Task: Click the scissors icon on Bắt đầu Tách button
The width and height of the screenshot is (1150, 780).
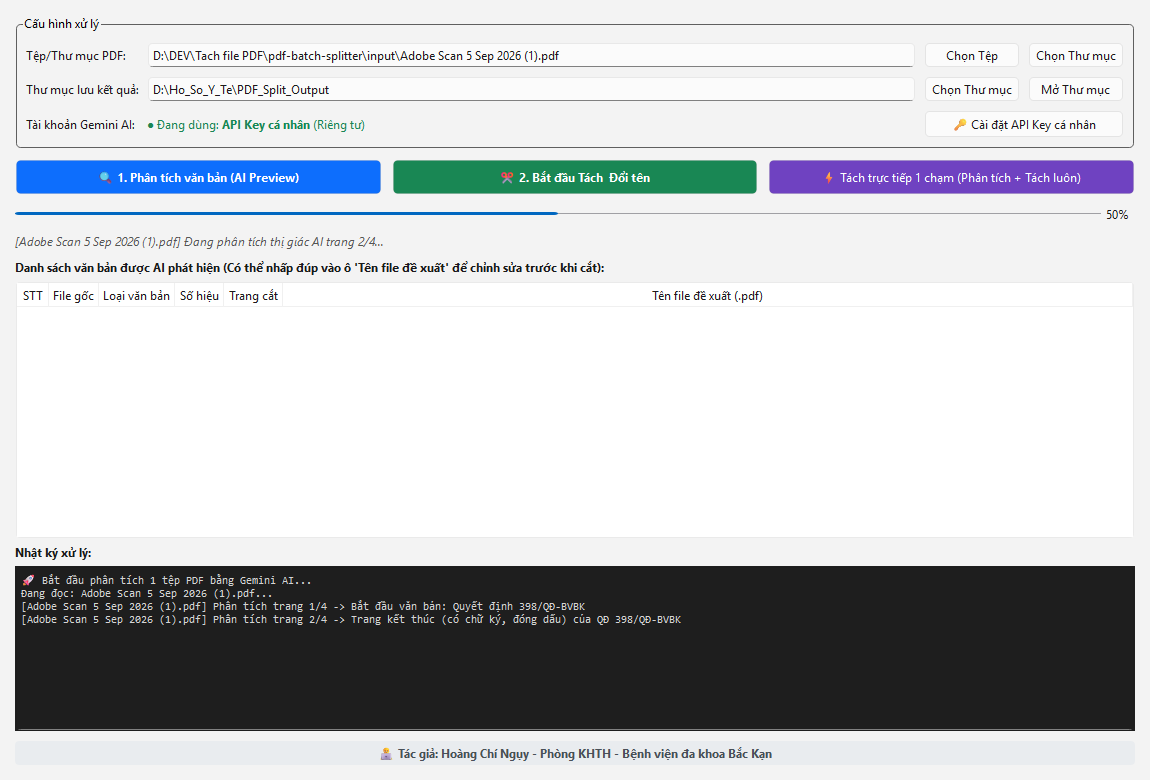Action: coord(507,177)
